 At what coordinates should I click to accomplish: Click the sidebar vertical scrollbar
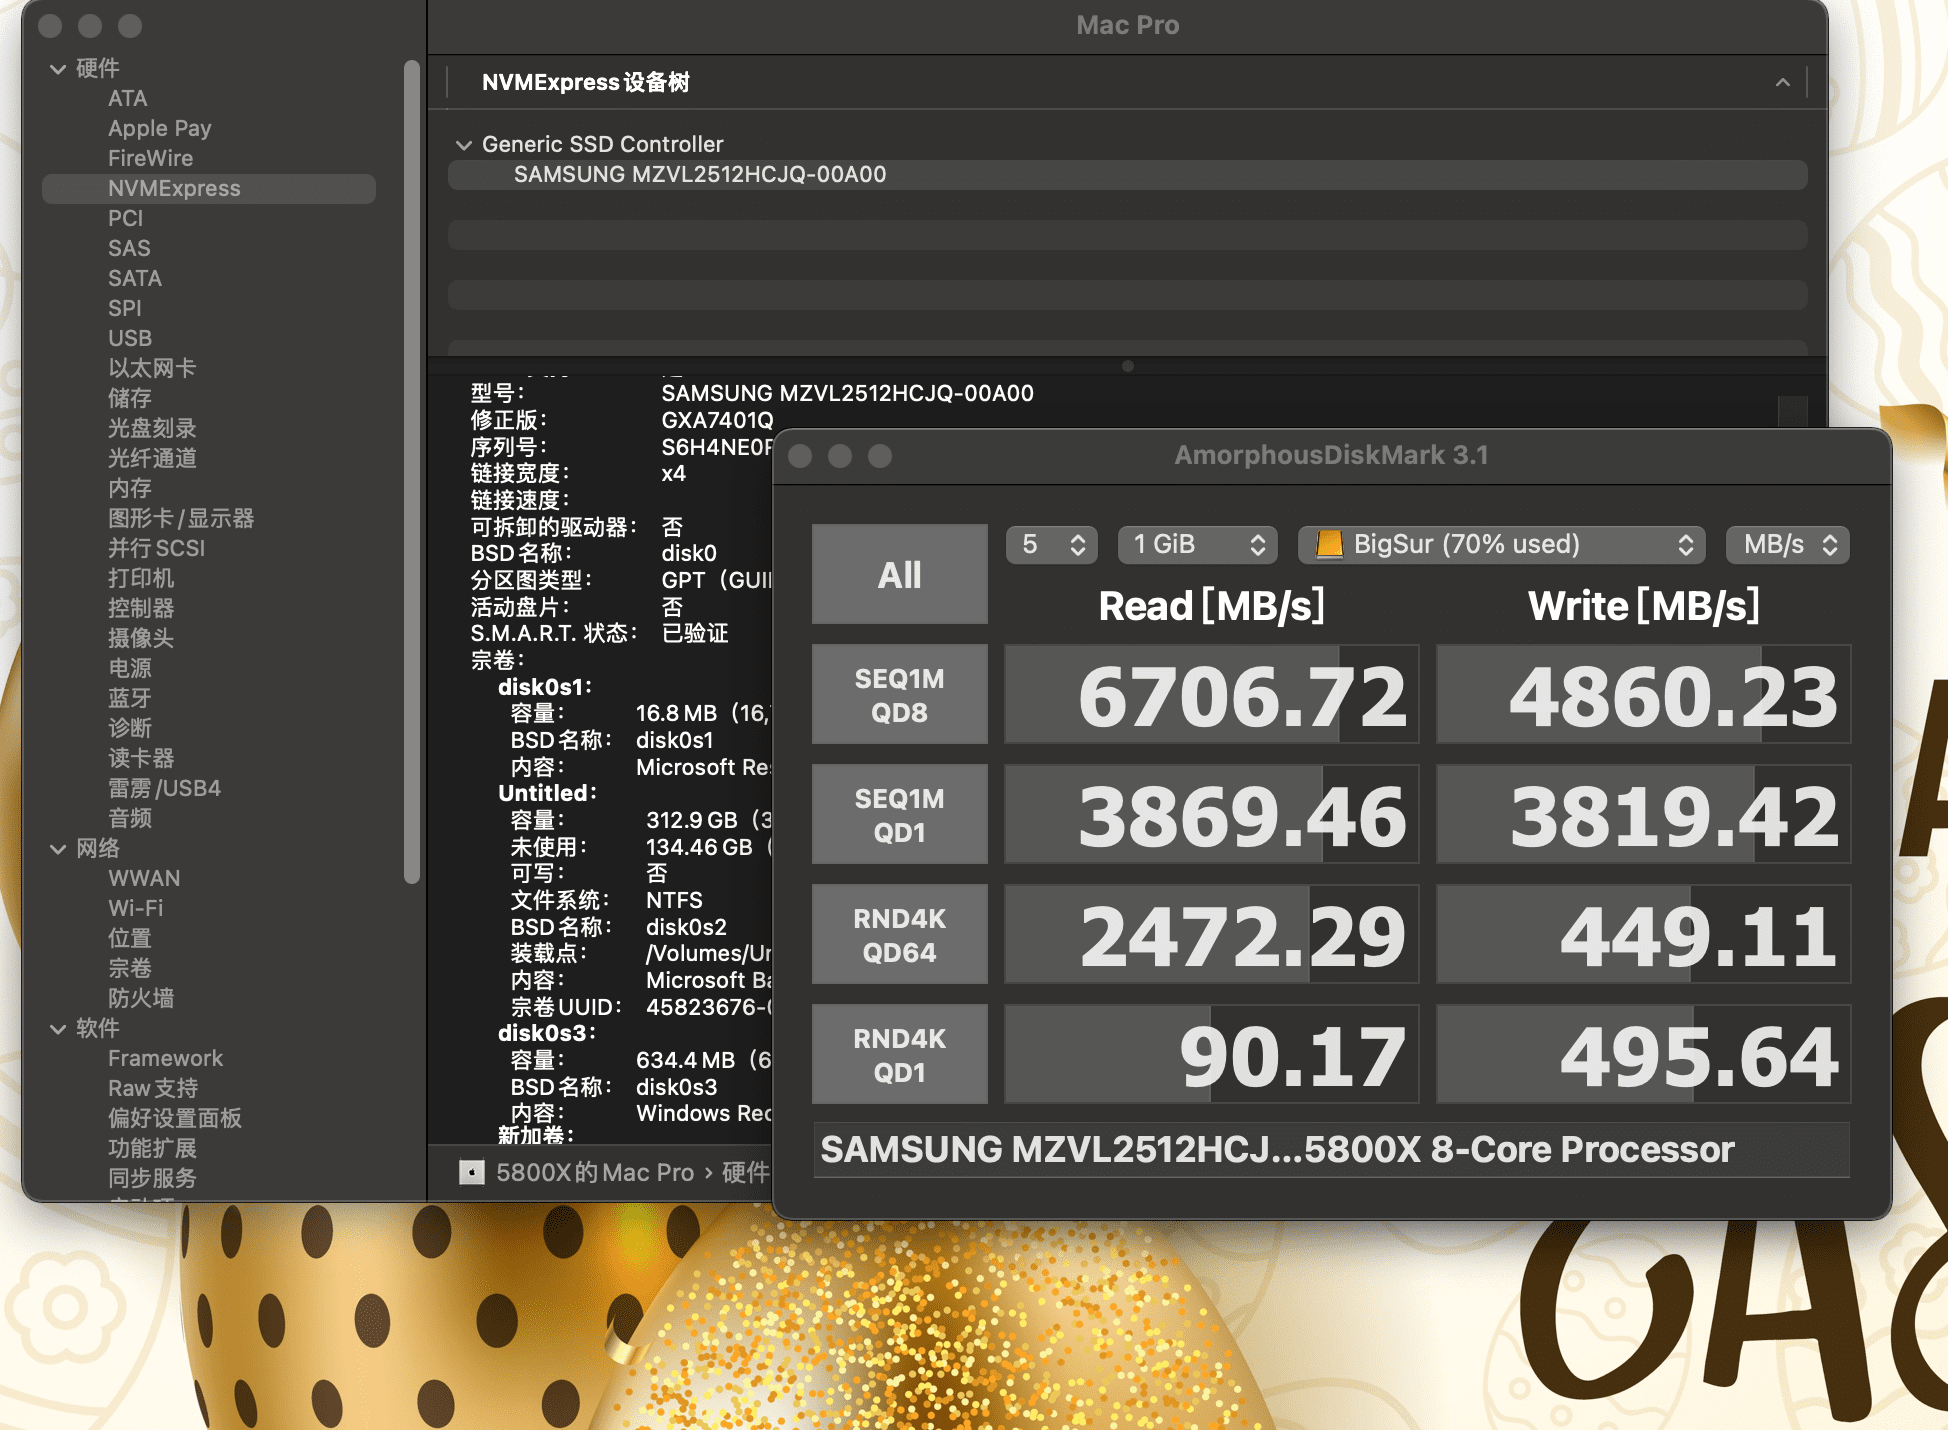pos(411,472)
